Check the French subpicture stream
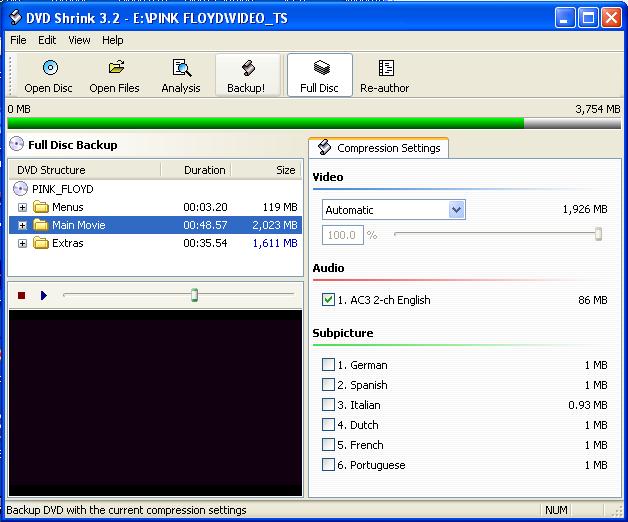 click(x=328, y=444)
